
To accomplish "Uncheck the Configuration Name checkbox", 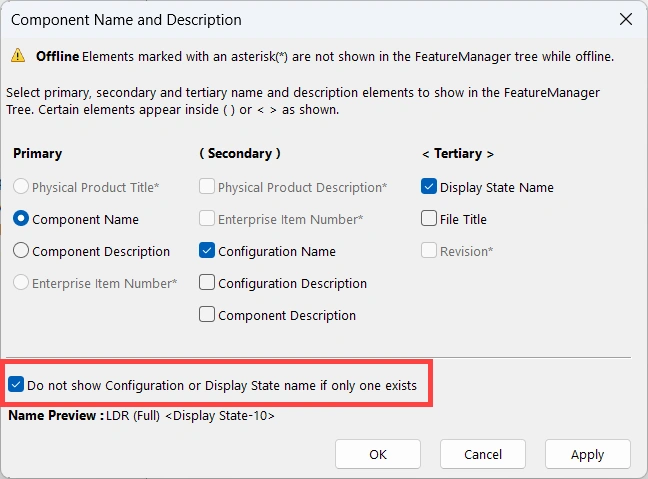I will (207, 251).
